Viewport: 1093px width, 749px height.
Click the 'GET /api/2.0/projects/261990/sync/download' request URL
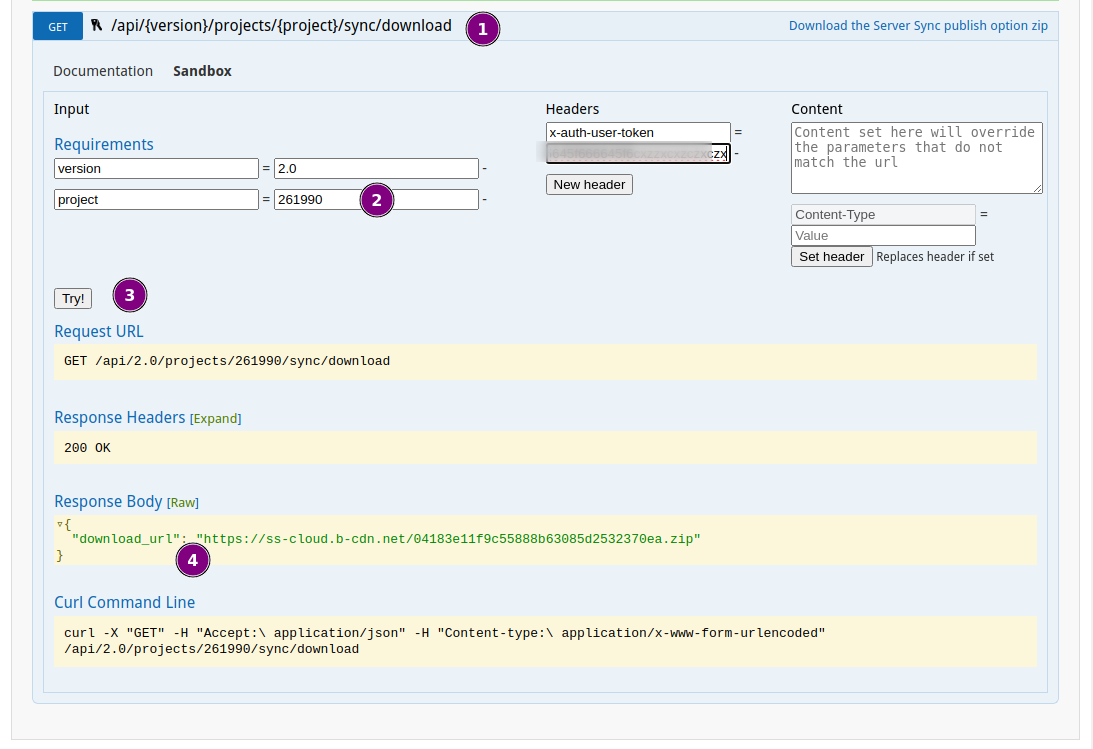tap(227, 361)
